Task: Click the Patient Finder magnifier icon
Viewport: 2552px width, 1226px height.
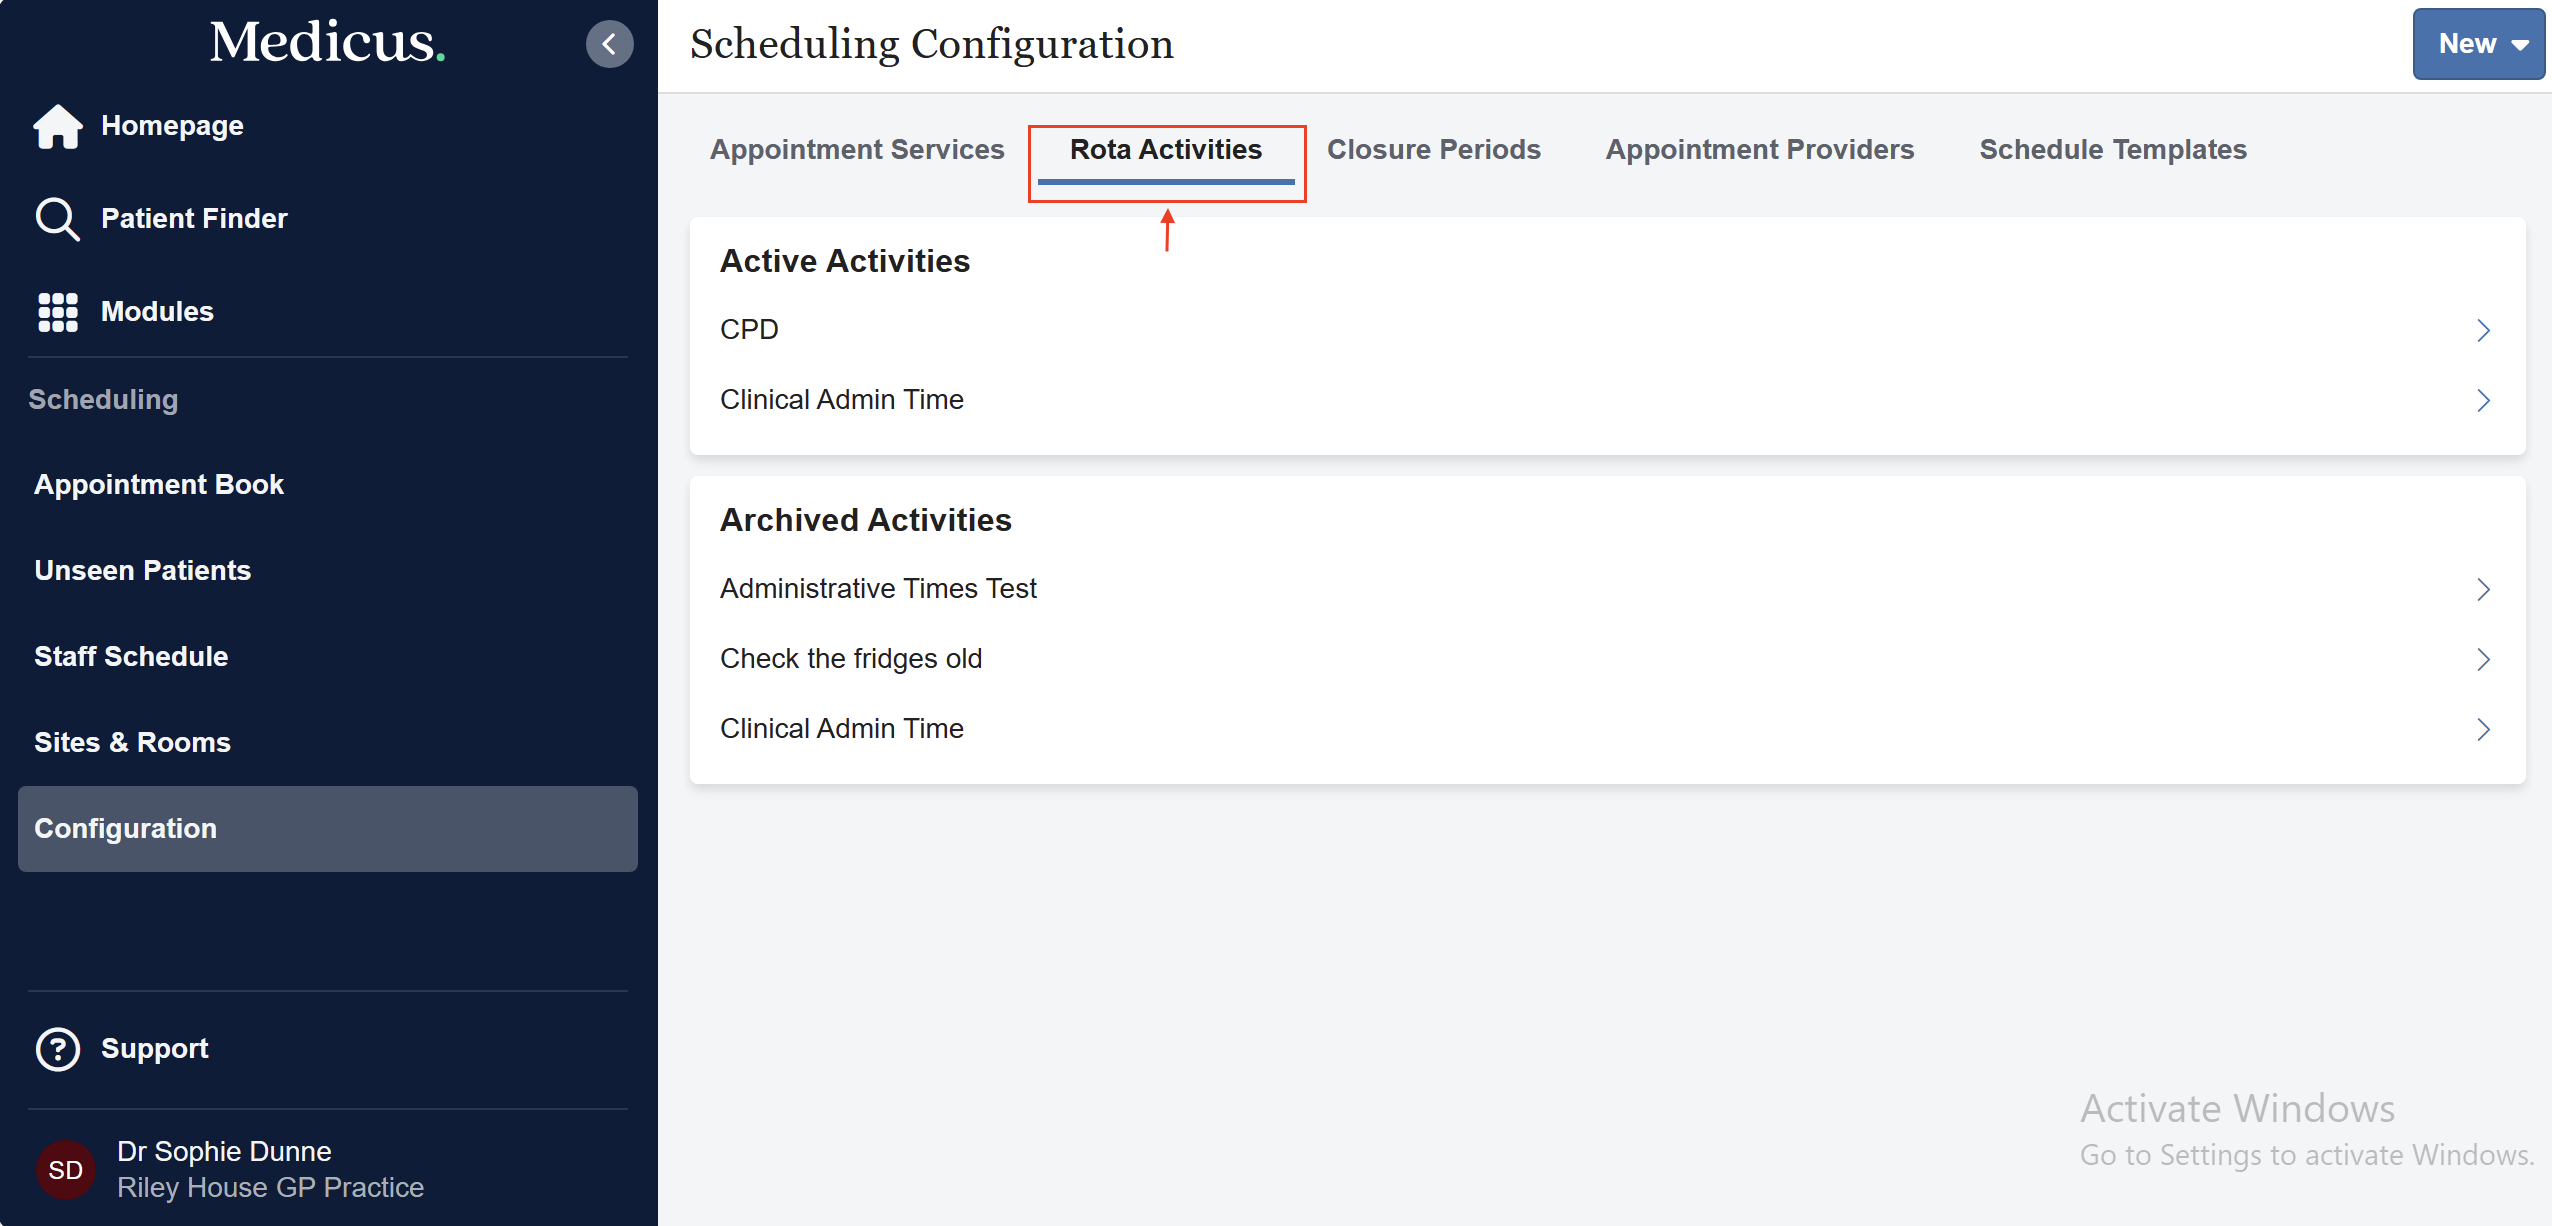Action: [57, 219]
